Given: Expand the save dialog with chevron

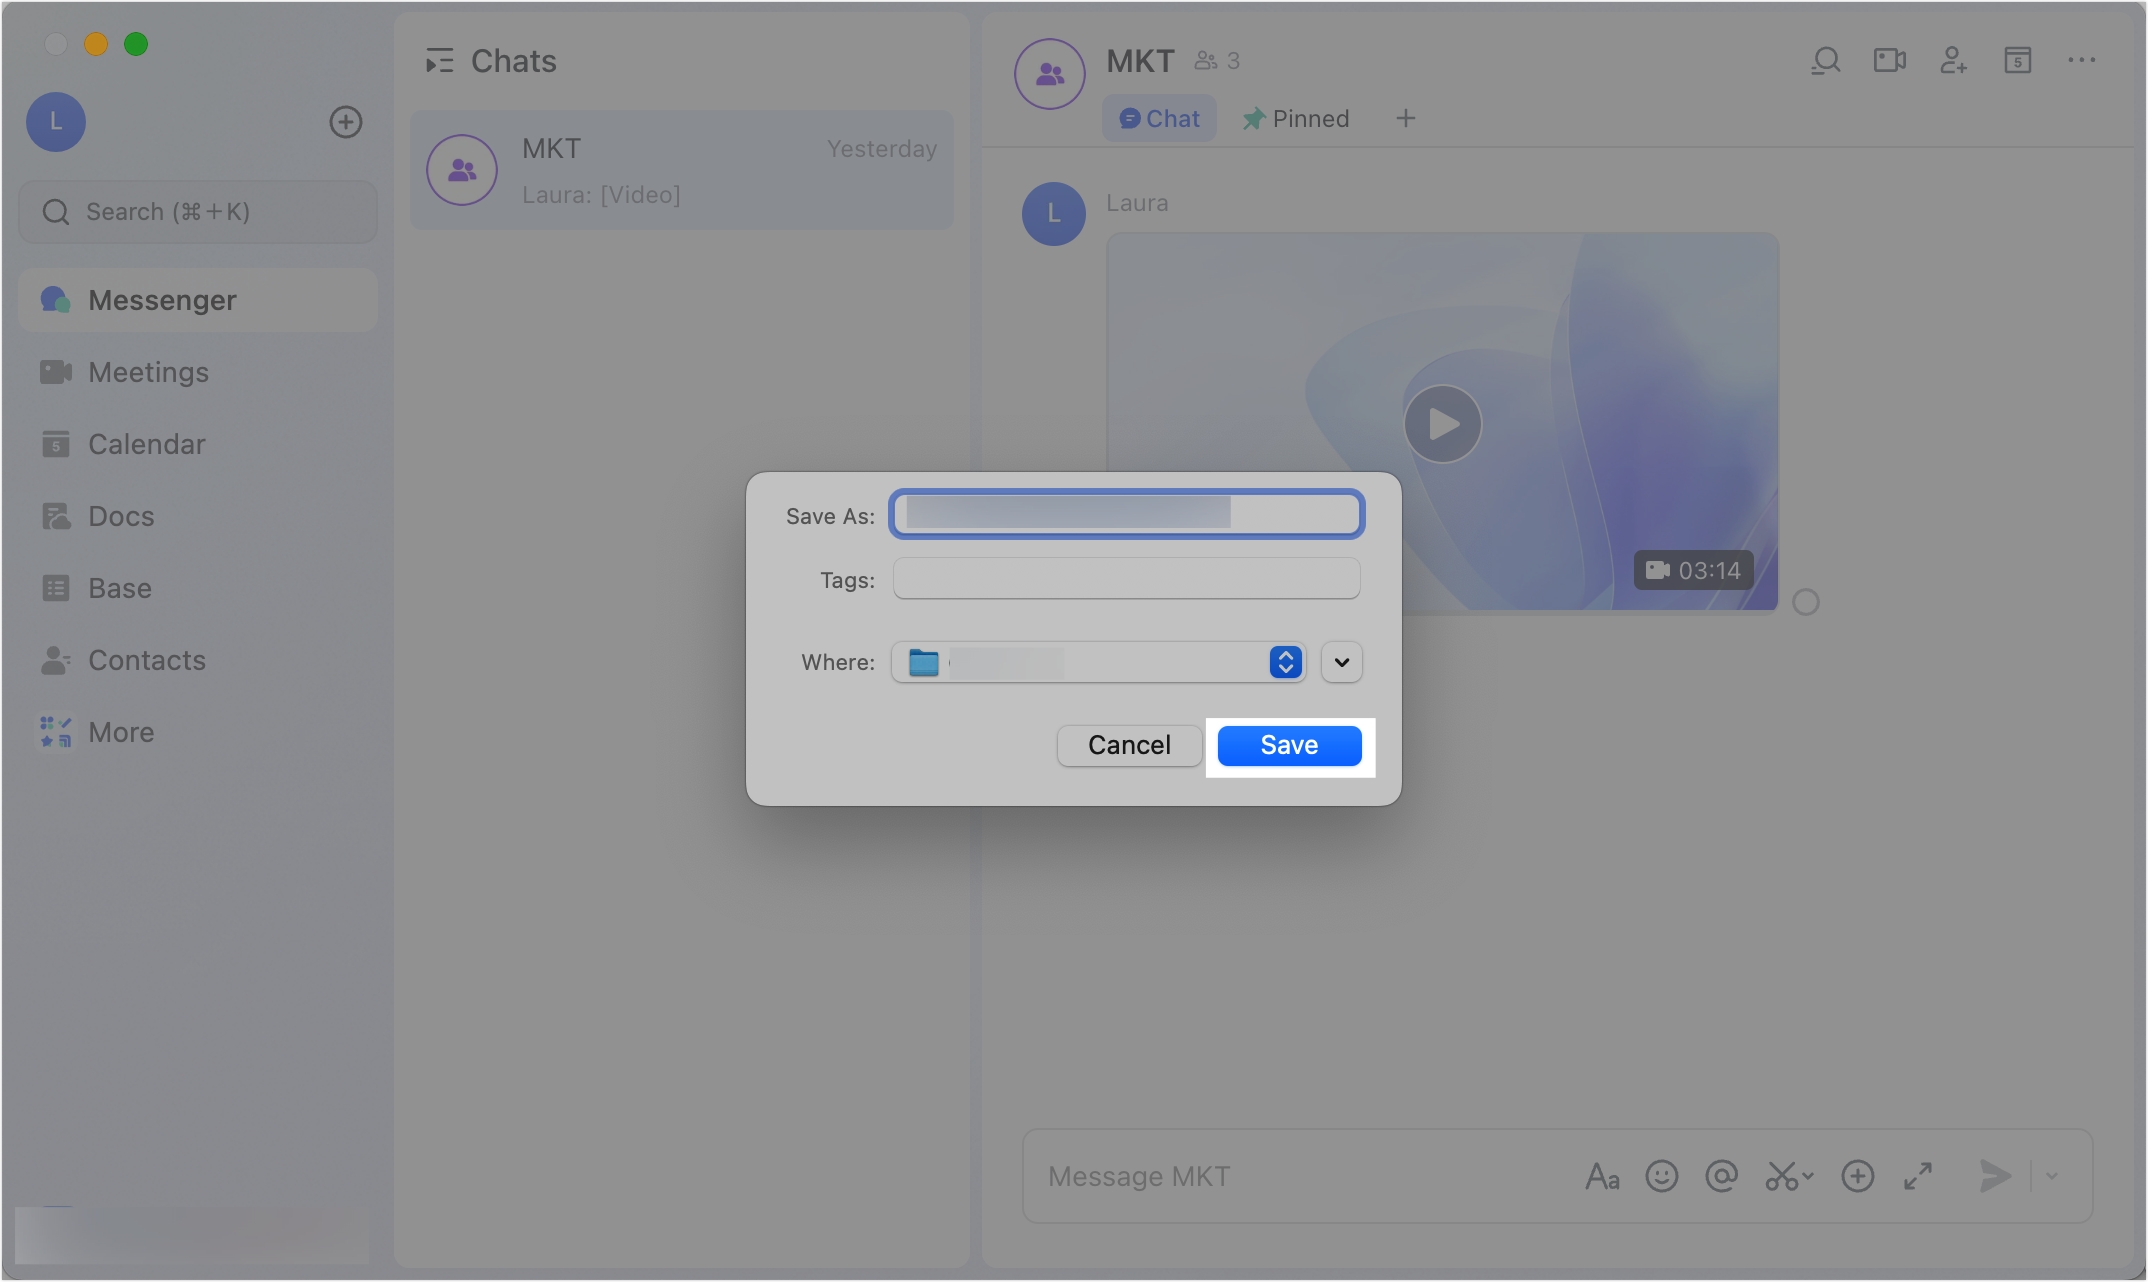Looking at the screenshot, I should pos(1341,662).
